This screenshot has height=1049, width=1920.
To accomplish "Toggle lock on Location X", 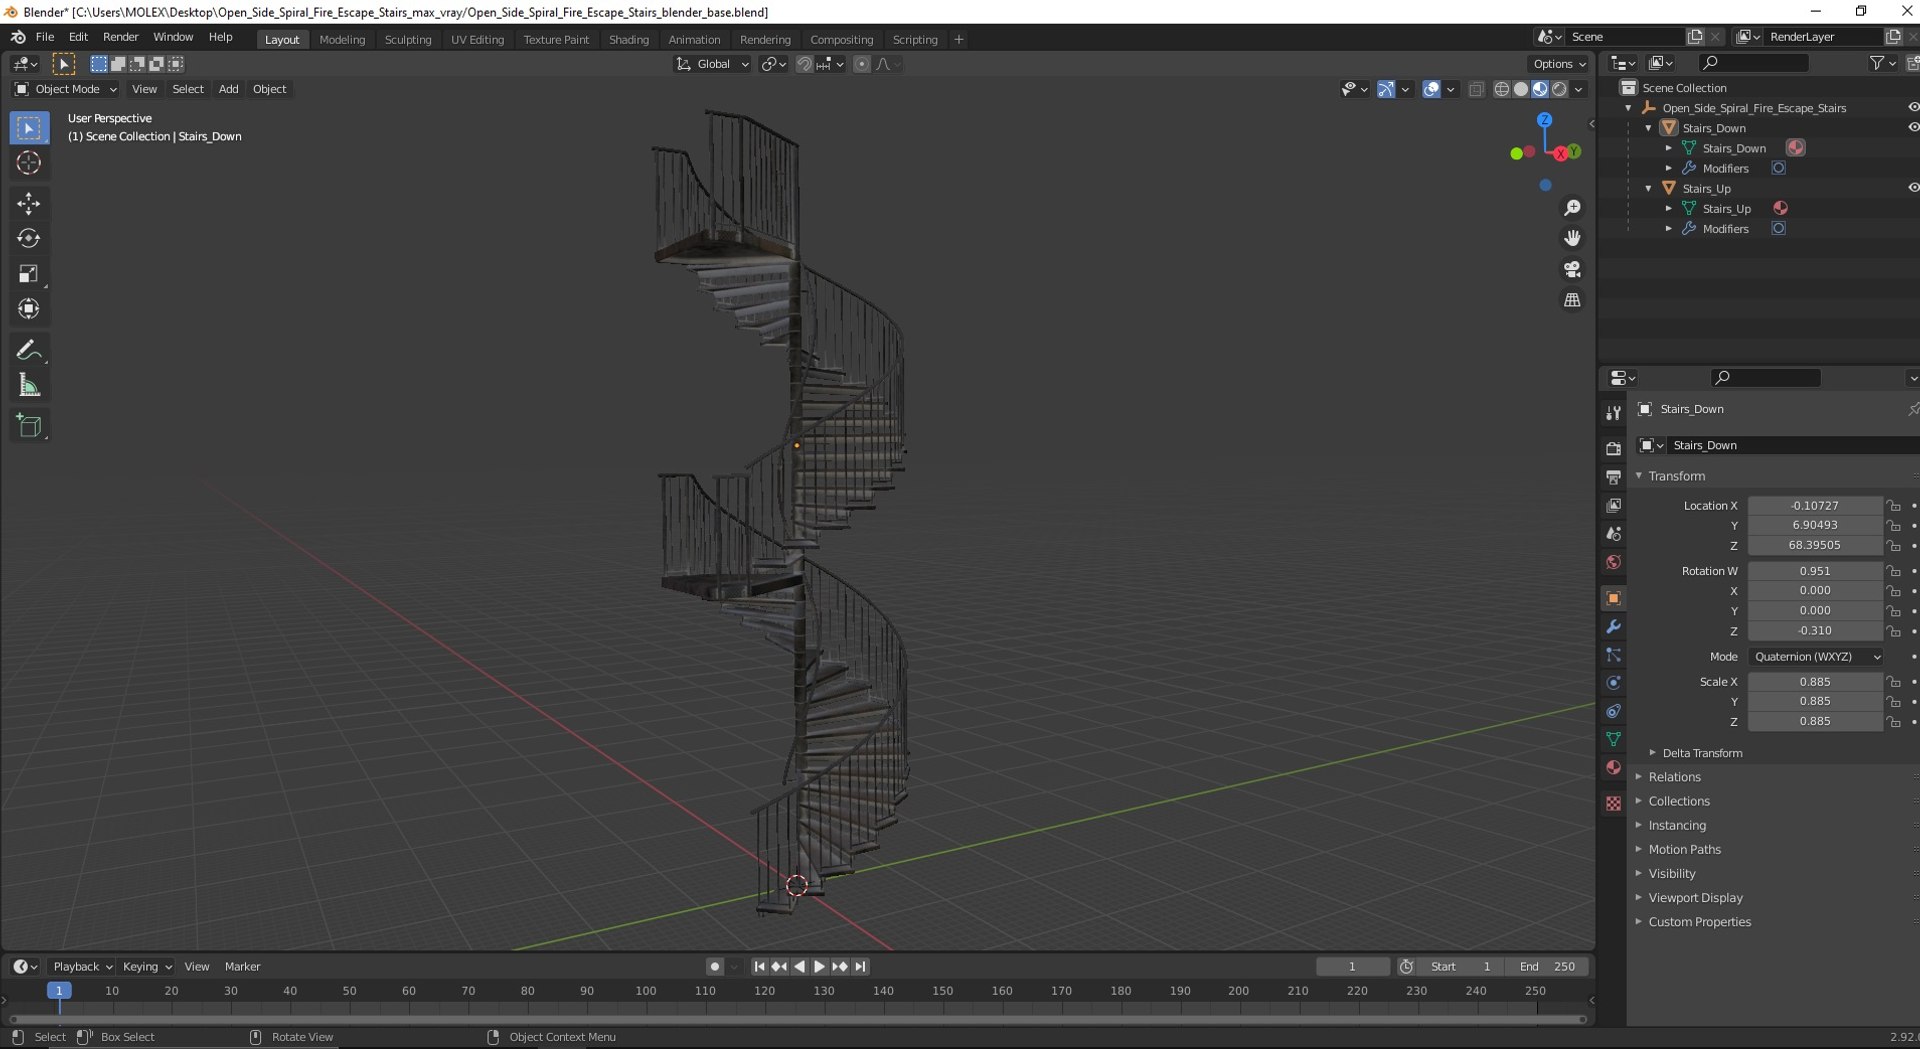I will point(1893,506).
